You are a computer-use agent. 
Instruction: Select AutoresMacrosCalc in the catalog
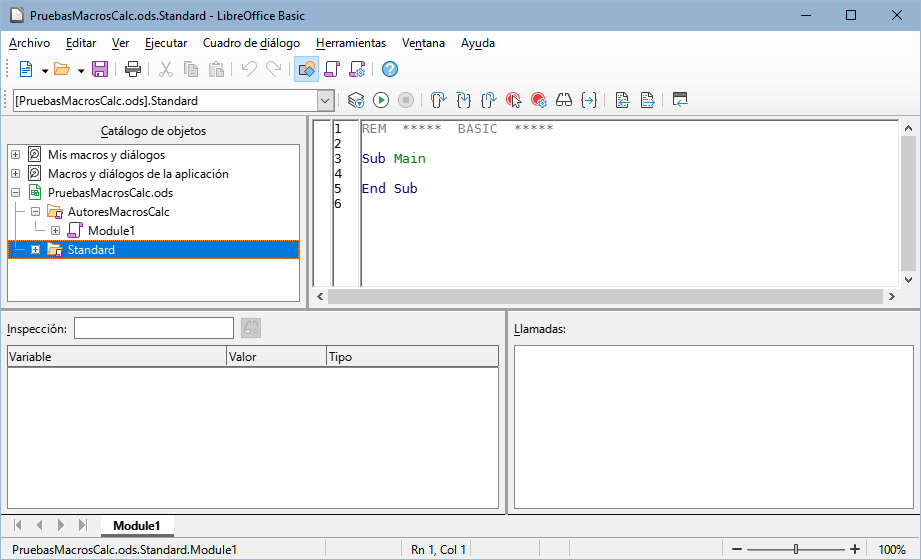point(119,212)
